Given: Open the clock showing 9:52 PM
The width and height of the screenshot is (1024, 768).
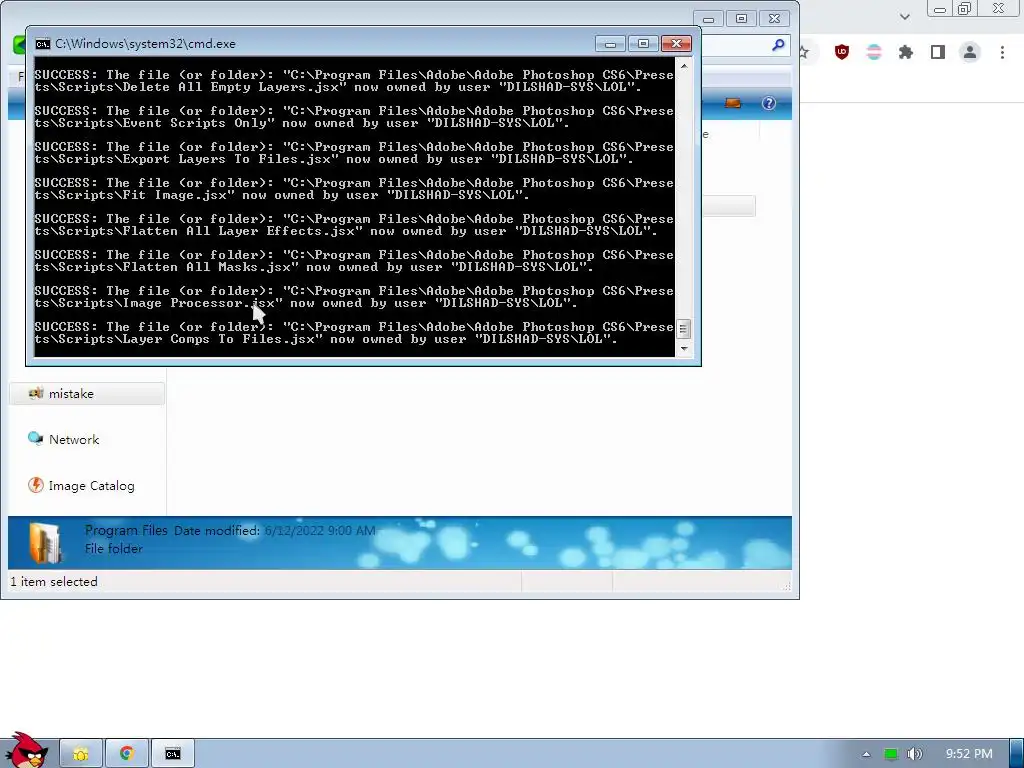Looking at the screenshot, I should click(969, 754).
